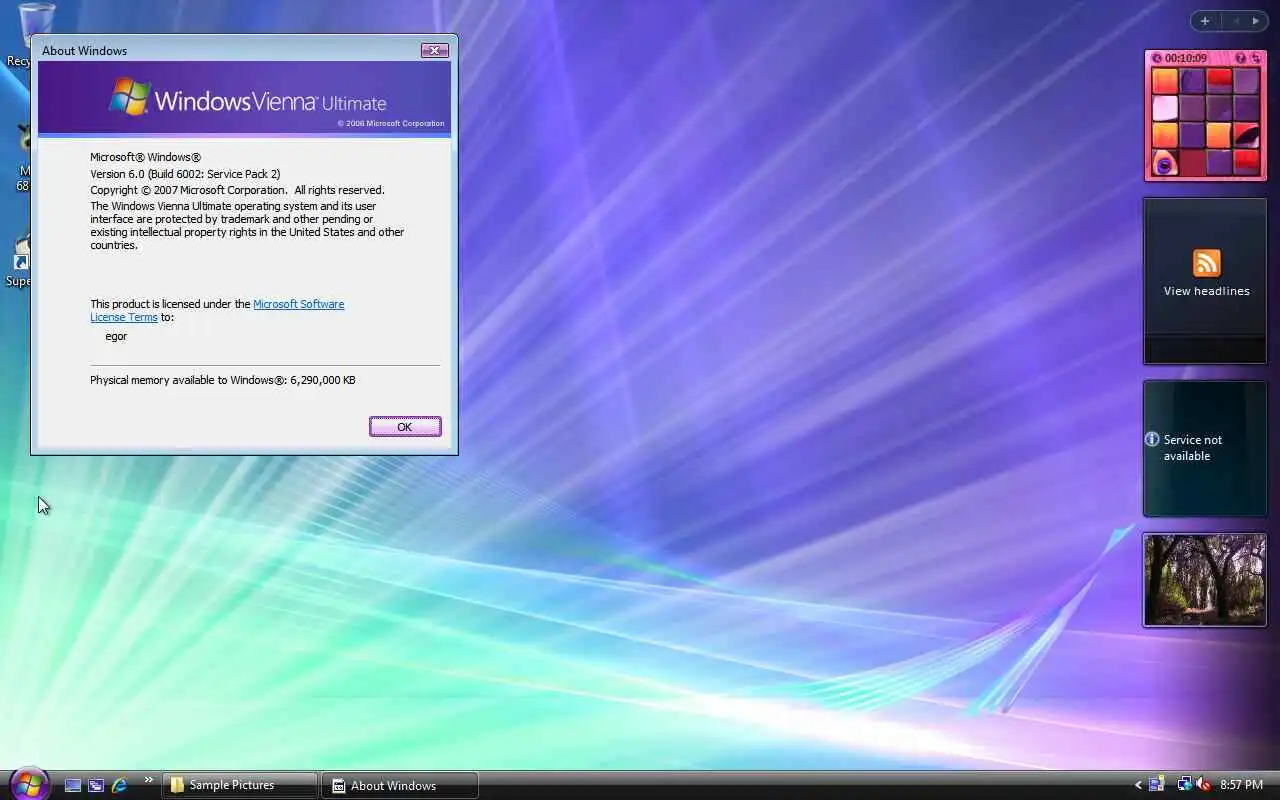This screenshot has width=1280, height=800.
Task: Click the About Windows title bar
Action: [x=230, y=50]
